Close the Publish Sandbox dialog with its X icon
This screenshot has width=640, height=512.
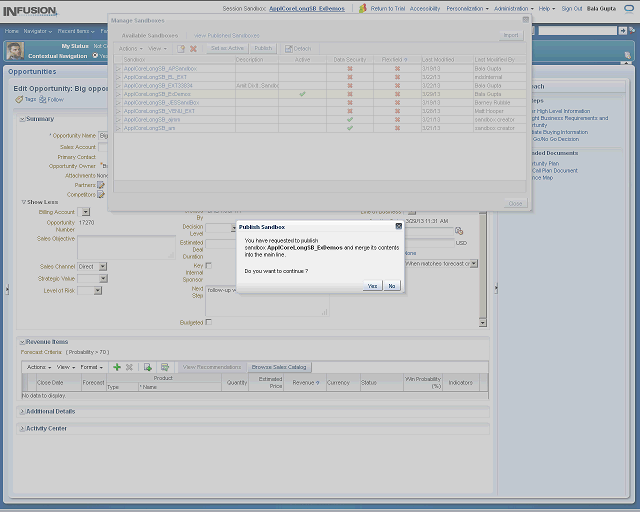[399, 227]
